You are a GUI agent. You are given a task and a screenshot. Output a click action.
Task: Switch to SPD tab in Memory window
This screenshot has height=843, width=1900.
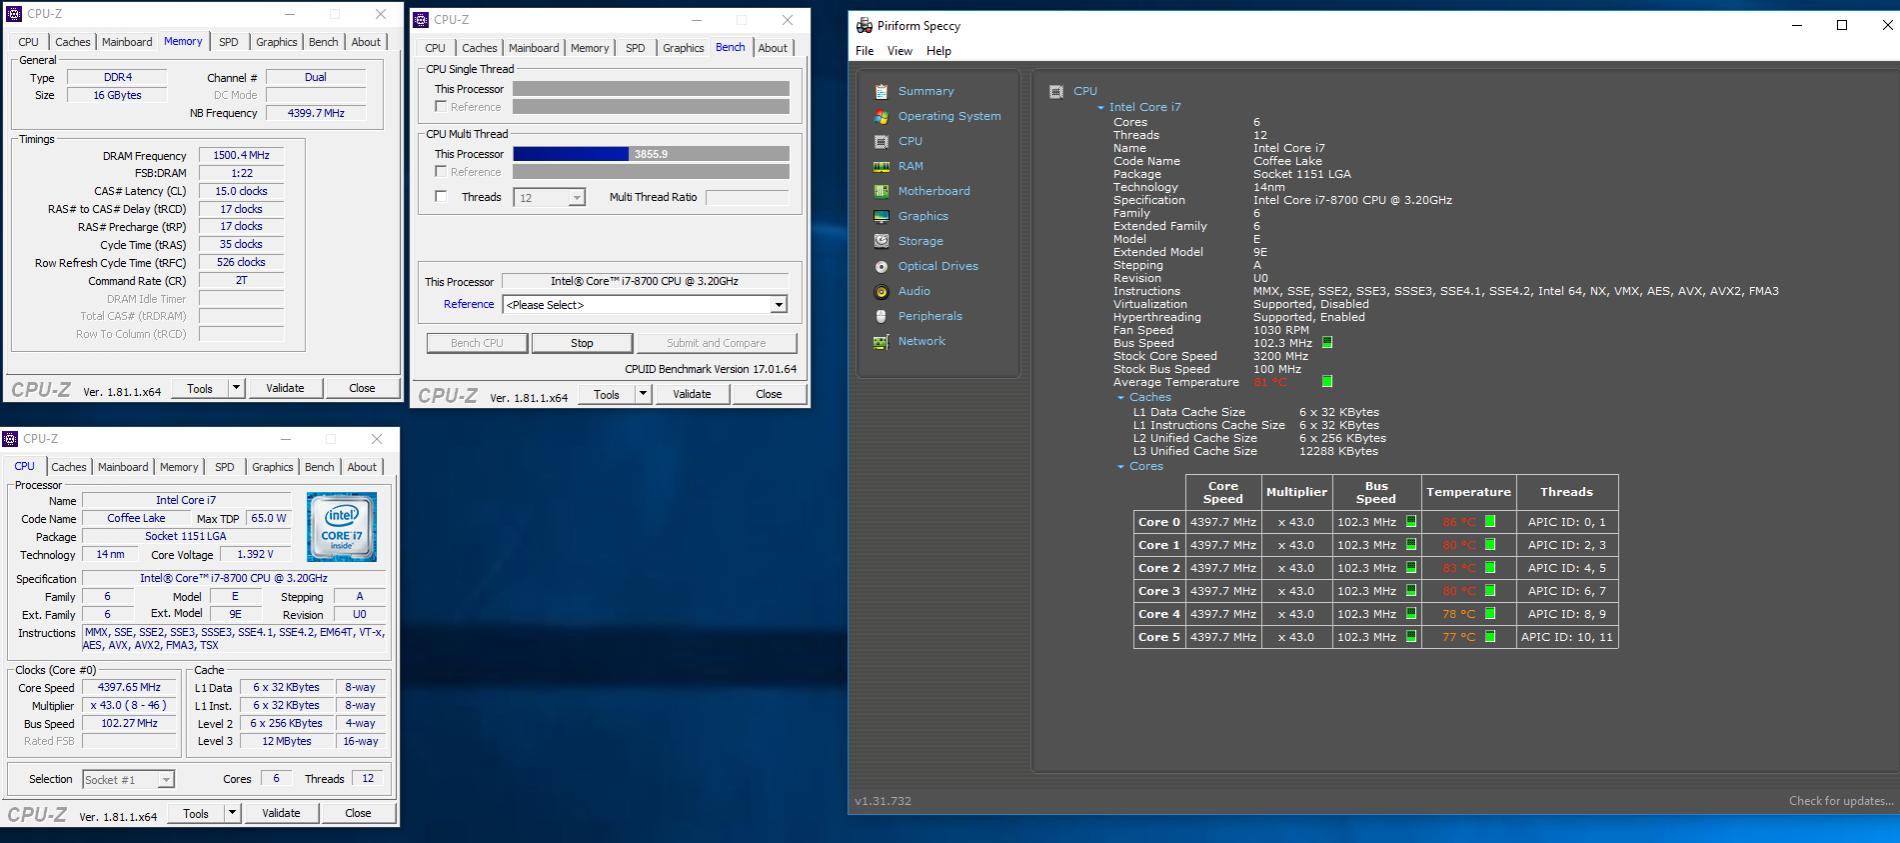coord(228,42)
